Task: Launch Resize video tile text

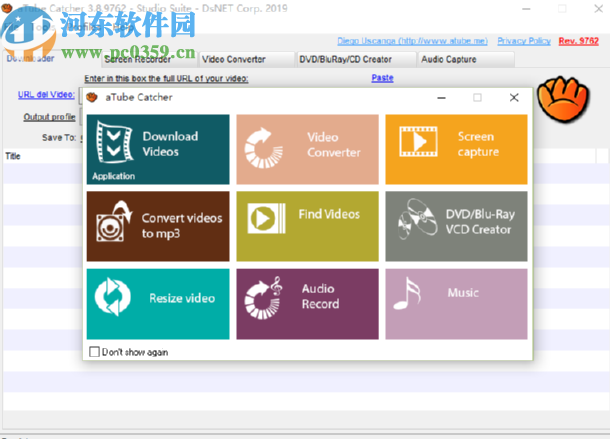Action: (x=182, y=298)
